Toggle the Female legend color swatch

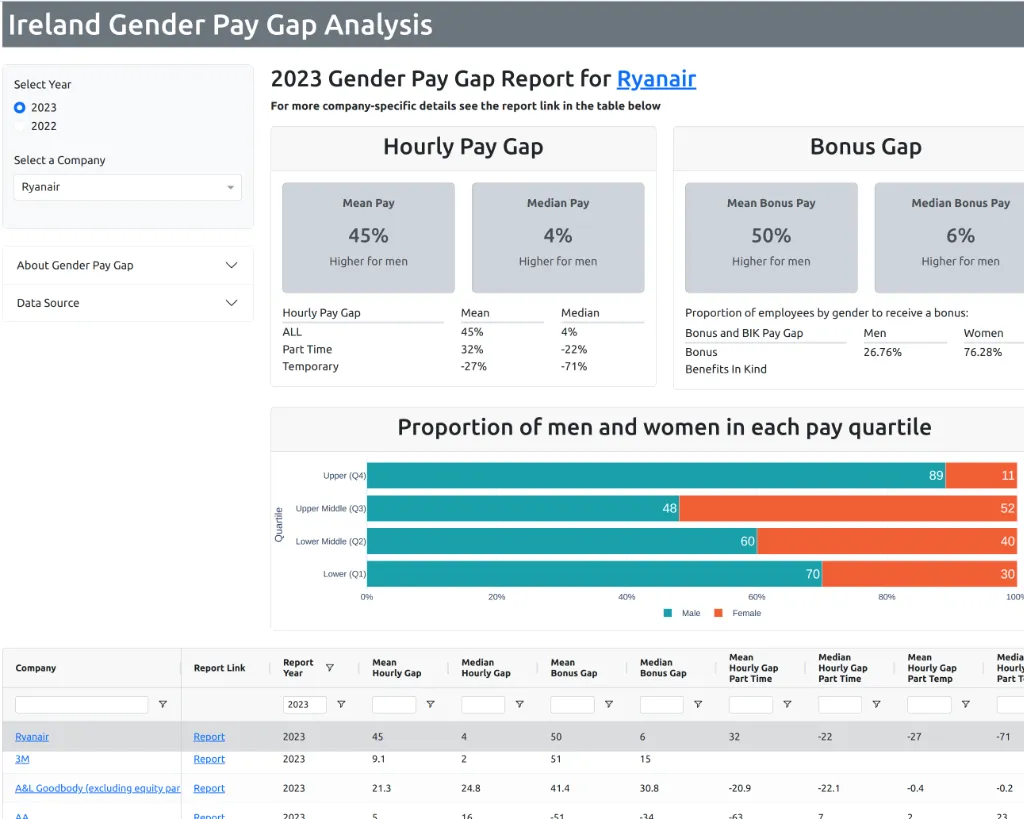point(718,613)
